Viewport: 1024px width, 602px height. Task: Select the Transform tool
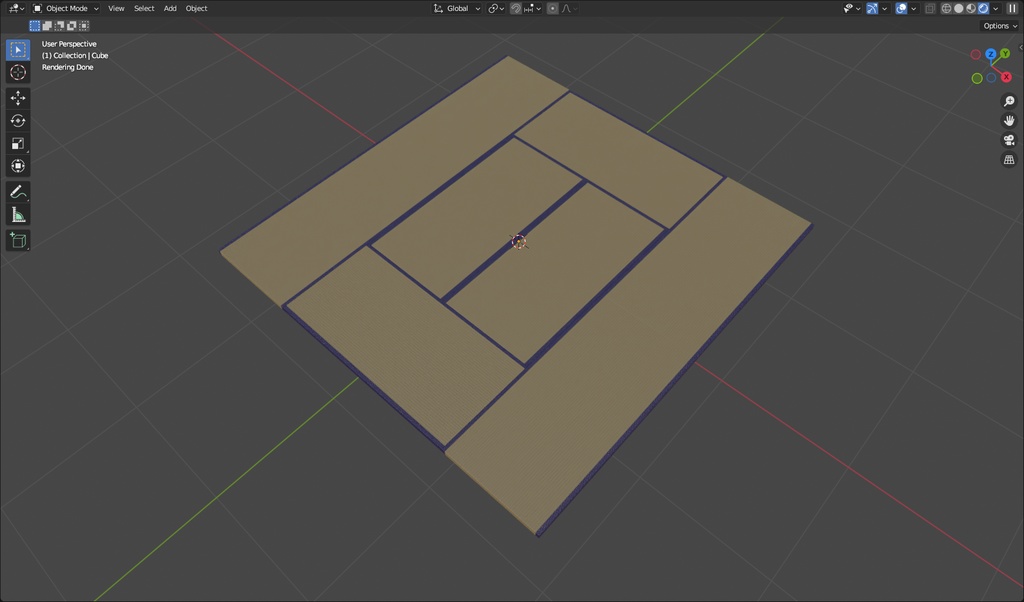pos(18,166)
